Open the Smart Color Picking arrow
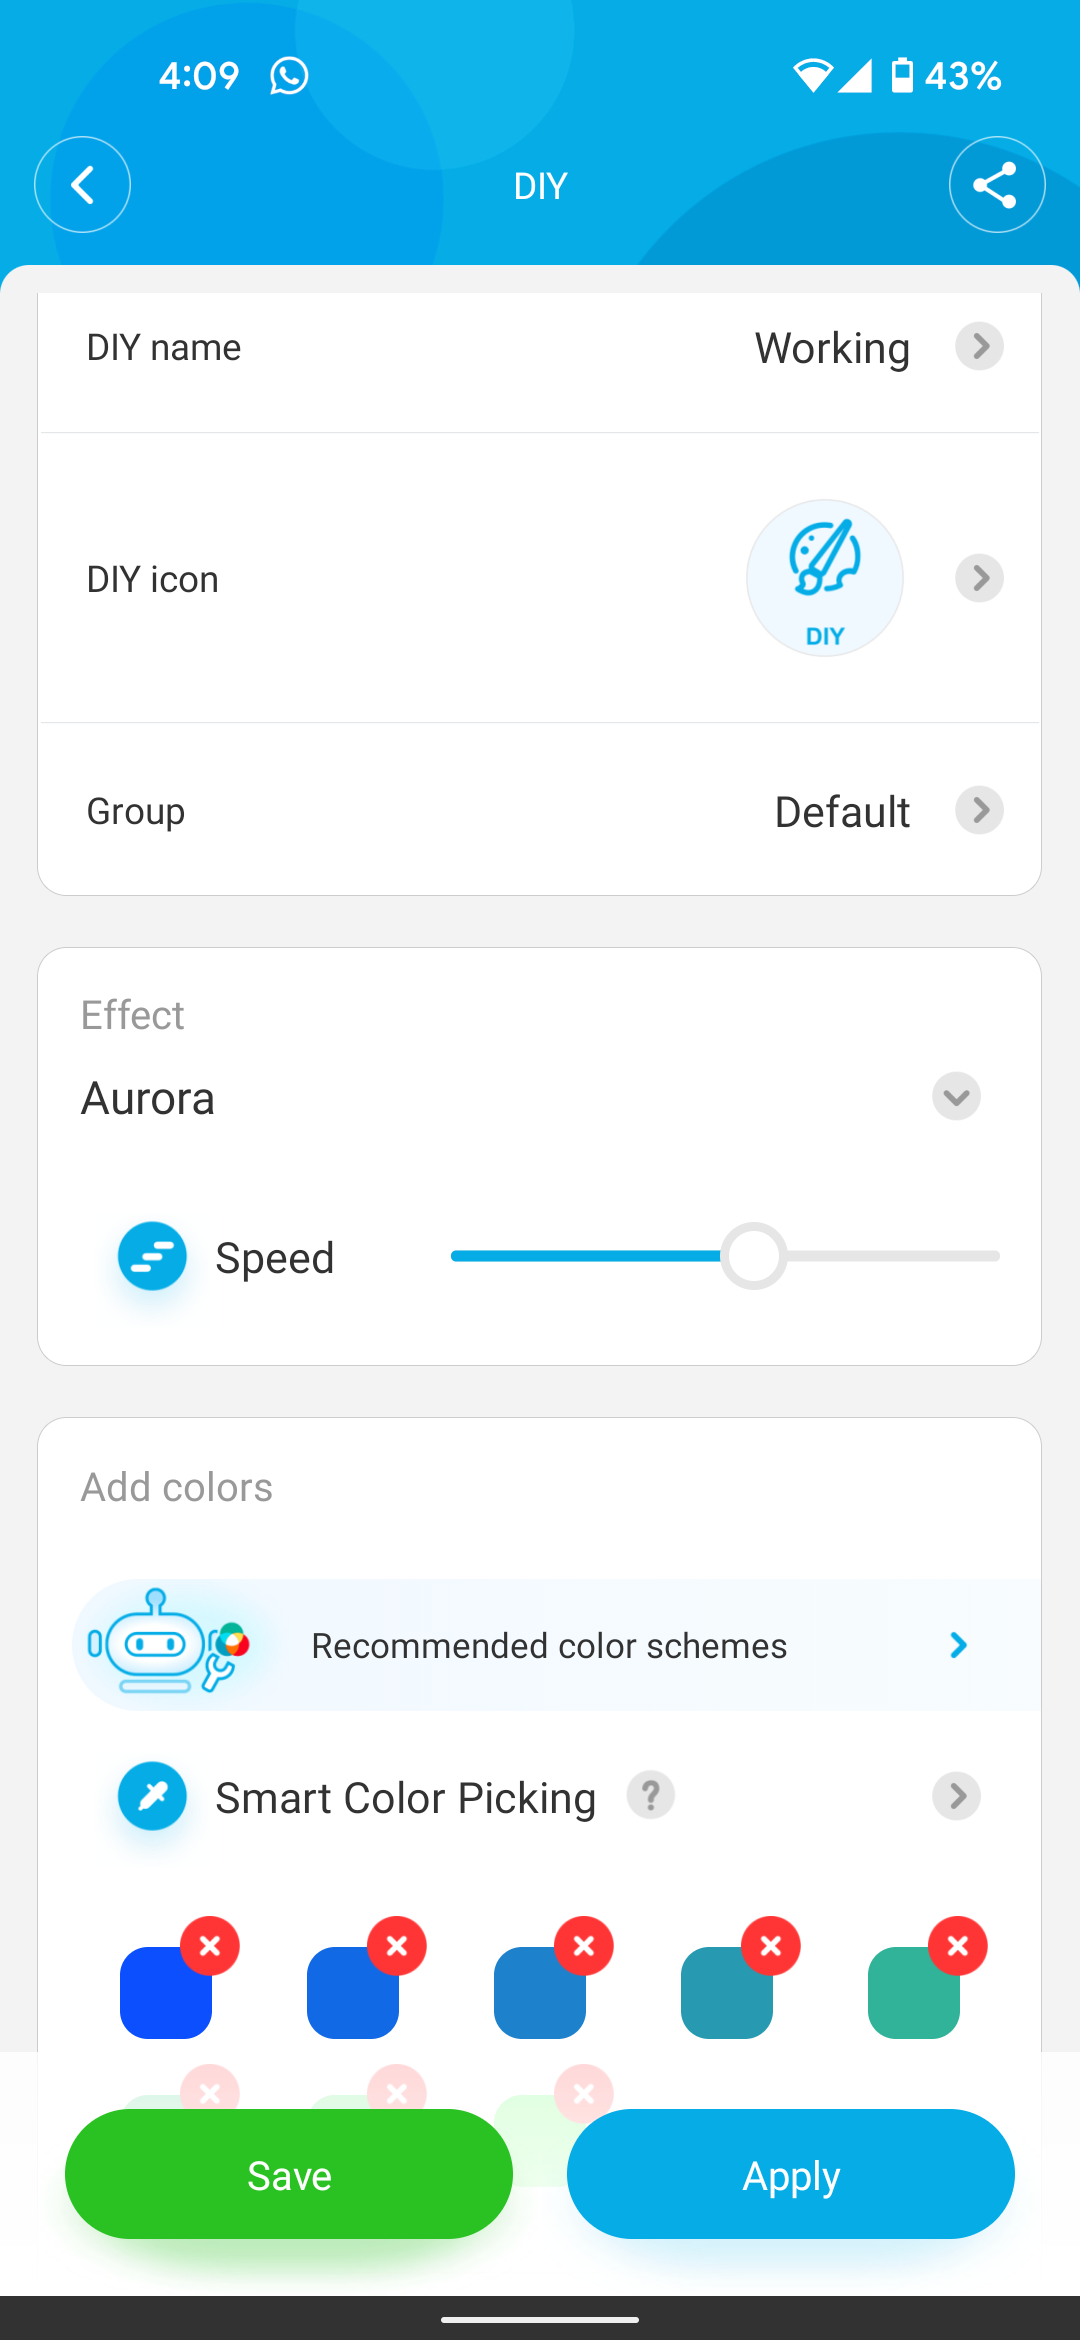 pyautogui.click(x=956, y=1796)
